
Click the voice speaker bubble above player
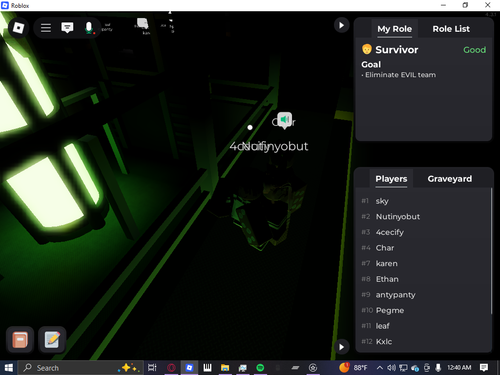coord(284,120)
